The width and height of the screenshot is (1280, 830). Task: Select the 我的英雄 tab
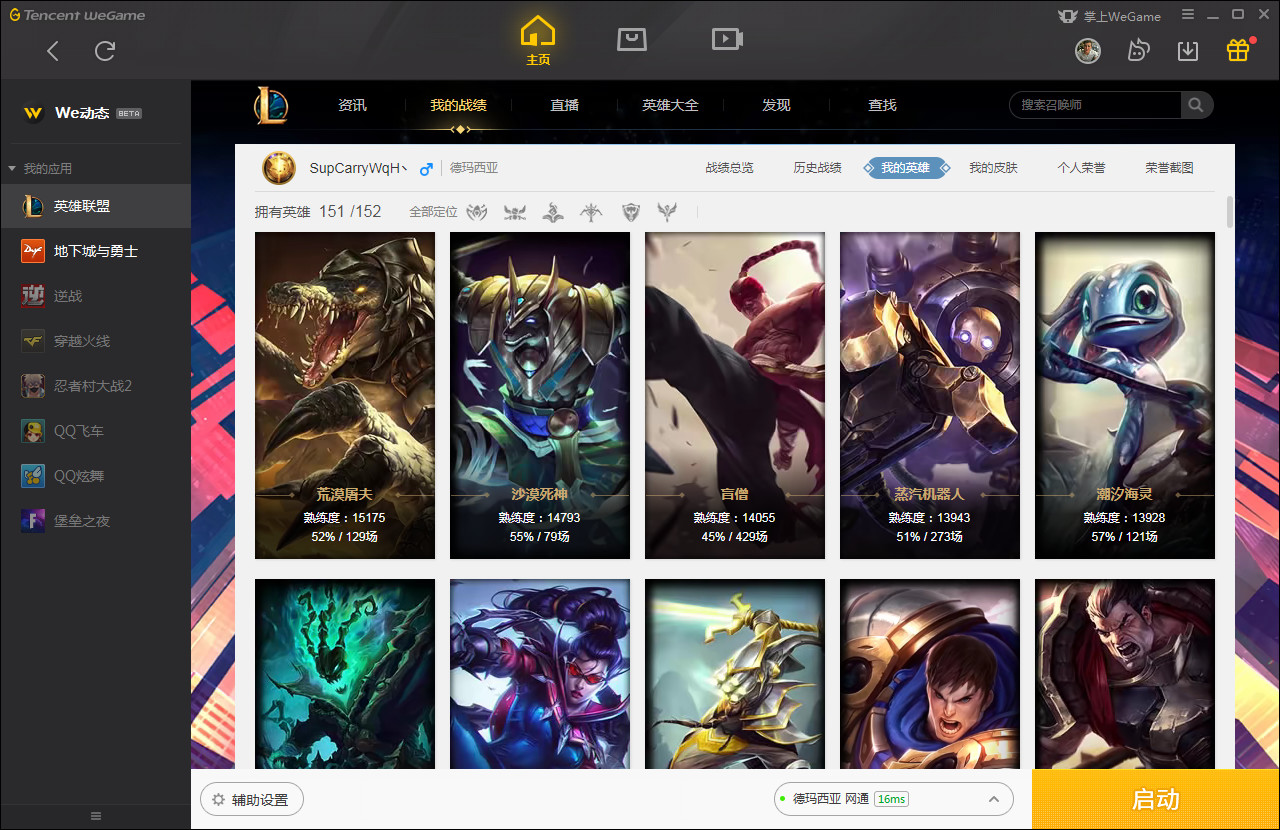[905, 168]
